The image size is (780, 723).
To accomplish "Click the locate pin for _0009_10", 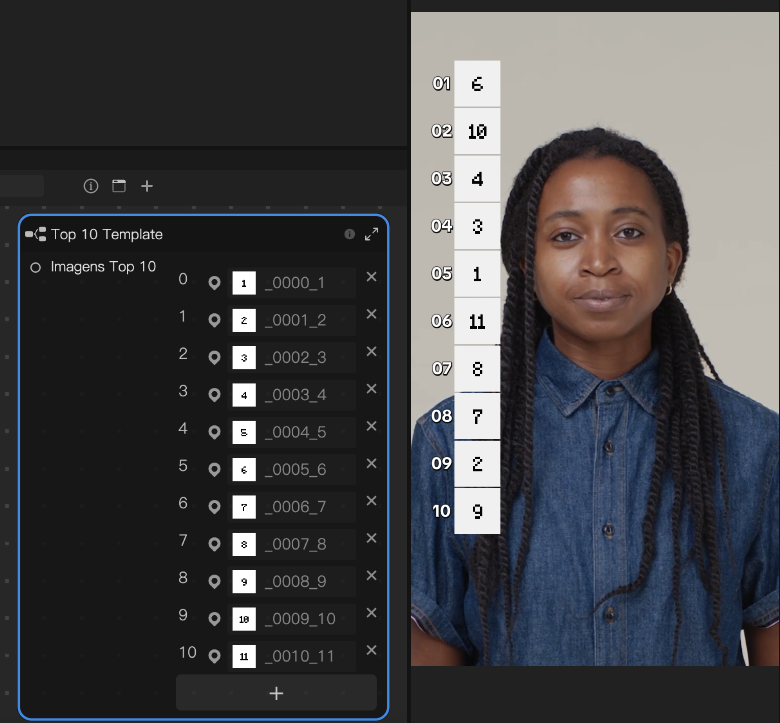I will [214, 619].
